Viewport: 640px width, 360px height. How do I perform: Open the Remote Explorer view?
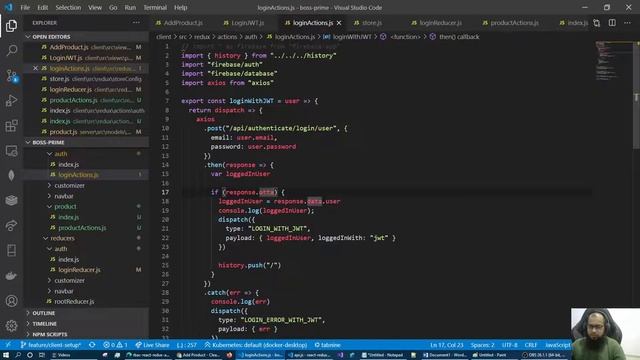[11, 151]
